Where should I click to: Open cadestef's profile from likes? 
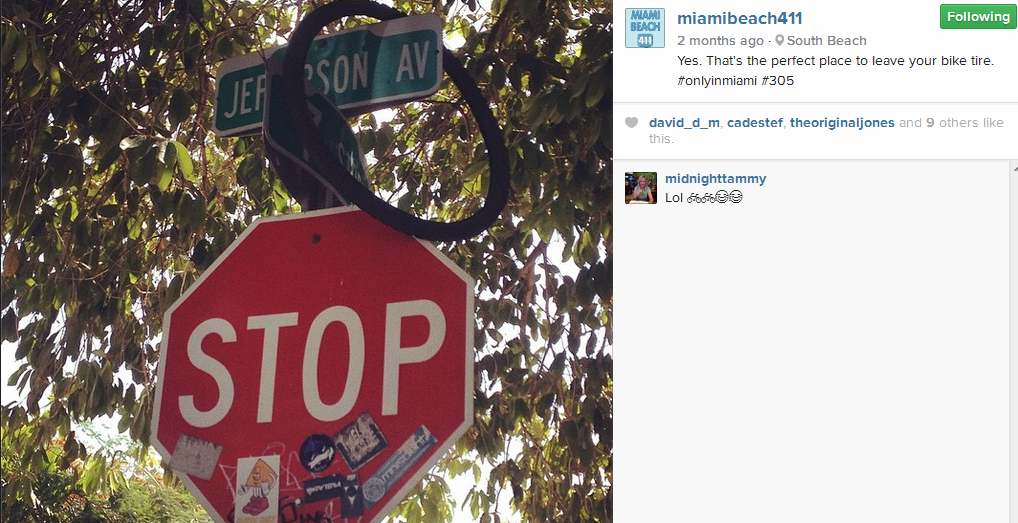click(754, 123)
